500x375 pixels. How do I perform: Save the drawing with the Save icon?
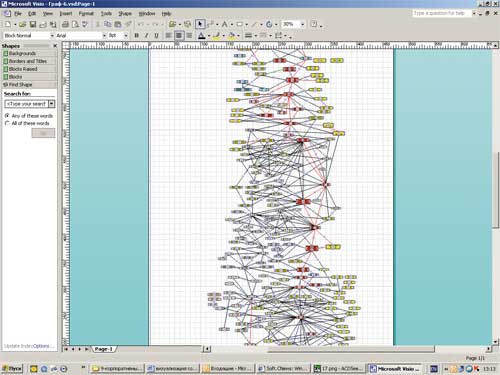click(x=33, y=24)
